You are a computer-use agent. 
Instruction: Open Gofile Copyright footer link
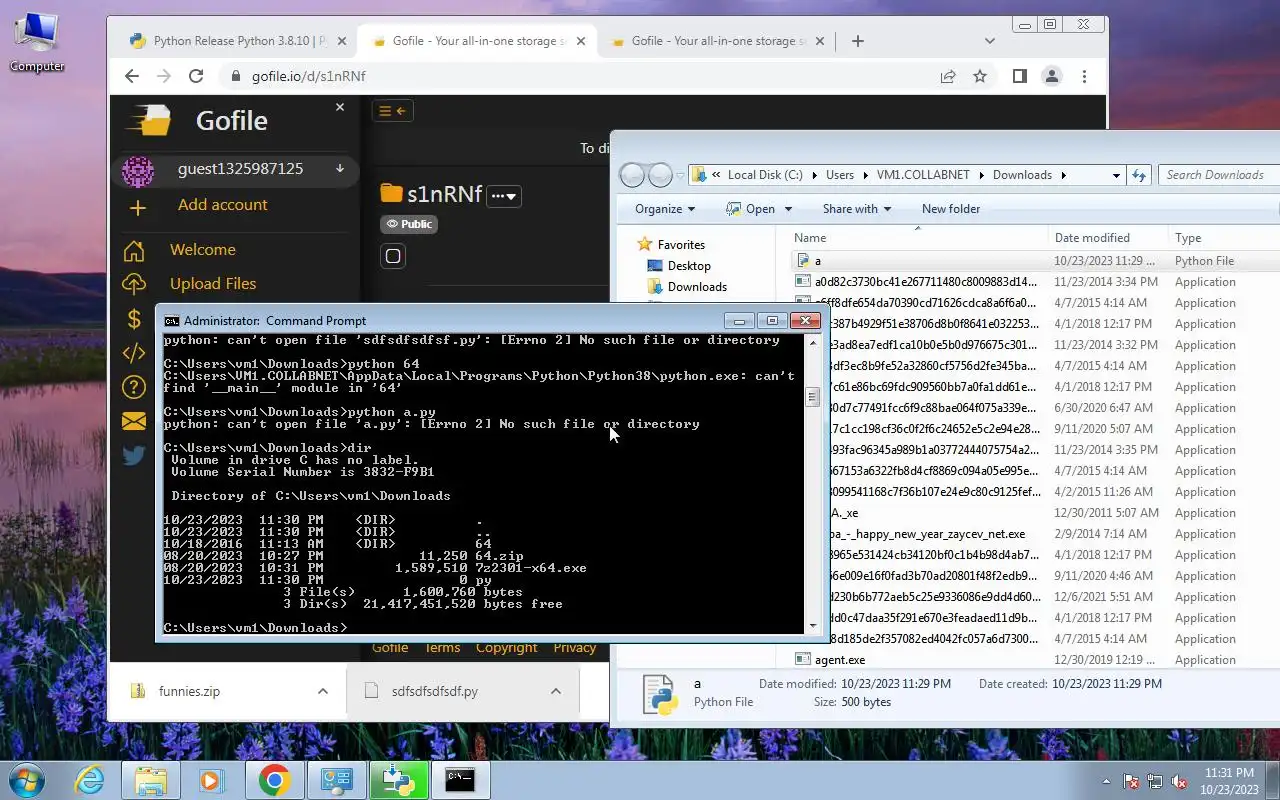pos(507,648)
